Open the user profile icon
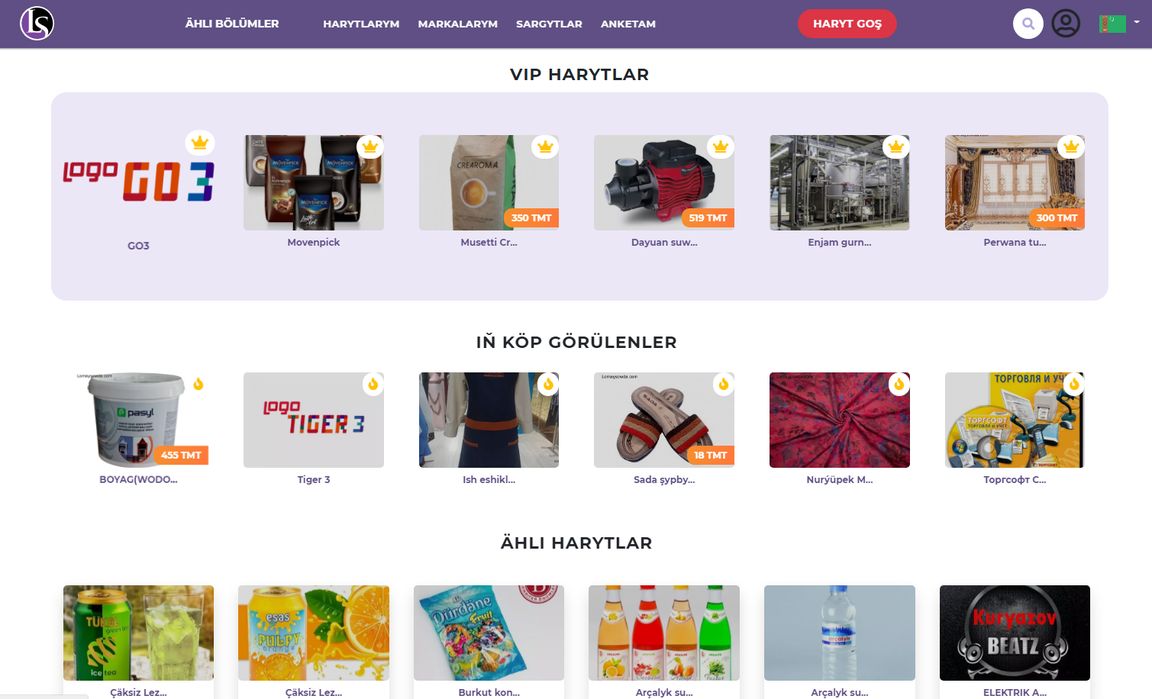 tap(1065, 24)
